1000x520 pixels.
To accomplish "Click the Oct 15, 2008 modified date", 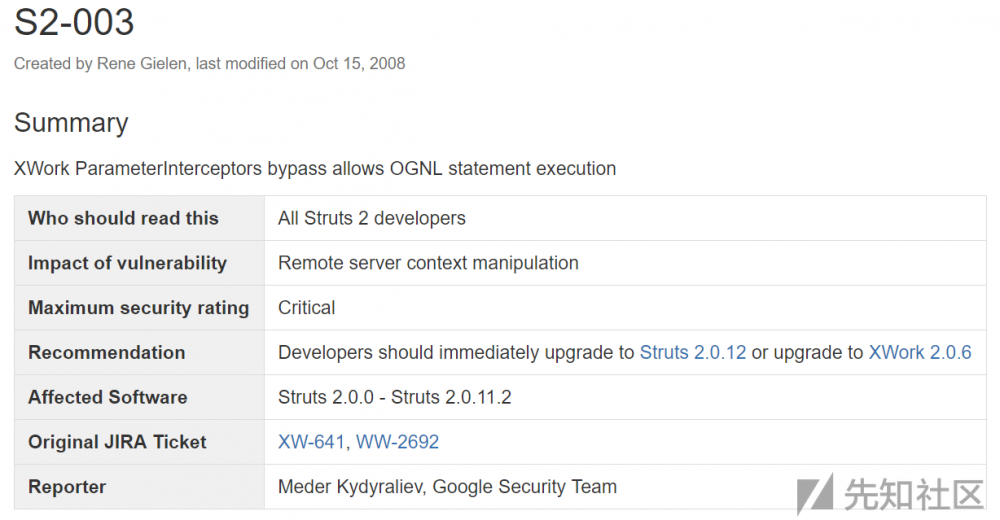I will (359, 63).
